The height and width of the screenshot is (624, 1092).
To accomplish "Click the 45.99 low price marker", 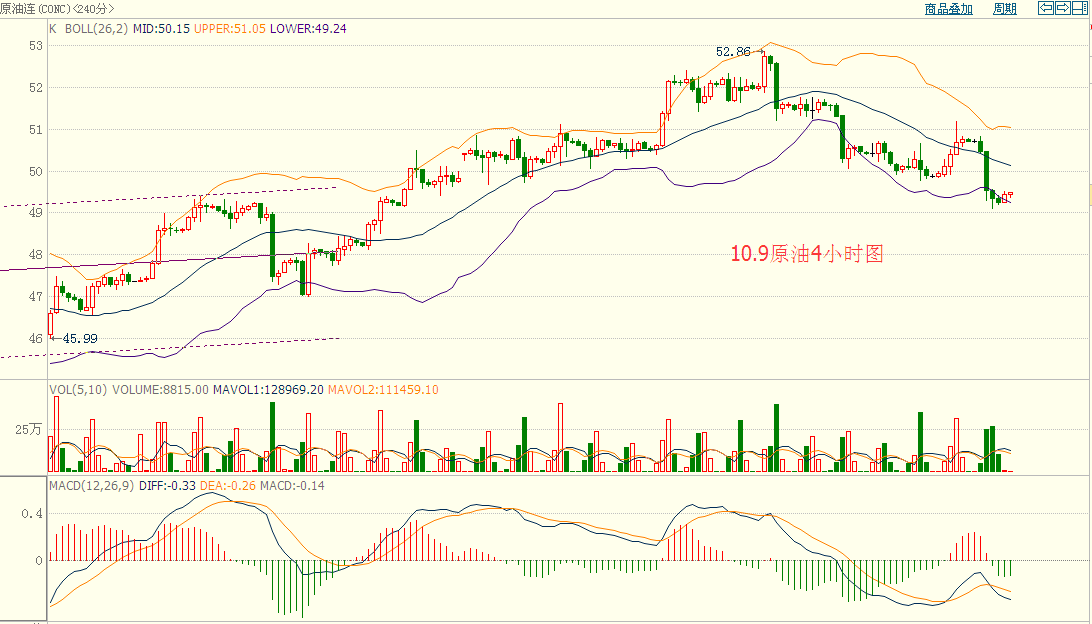I will 80,338.
